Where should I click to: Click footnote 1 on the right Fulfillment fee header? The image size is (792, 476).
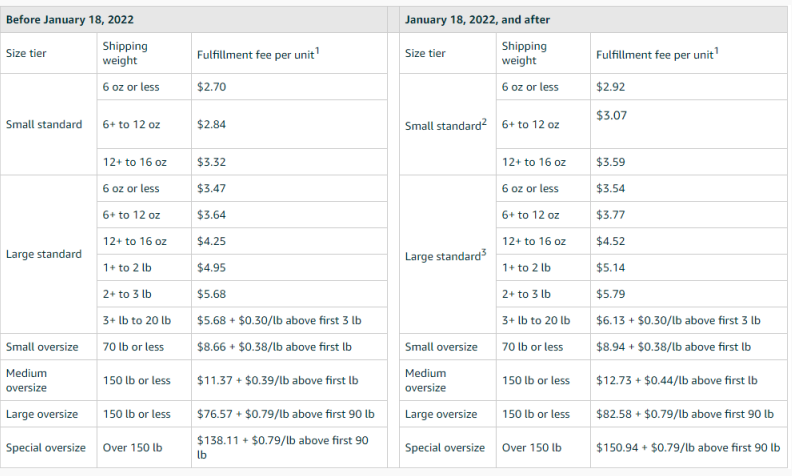(x=716, y=51)
